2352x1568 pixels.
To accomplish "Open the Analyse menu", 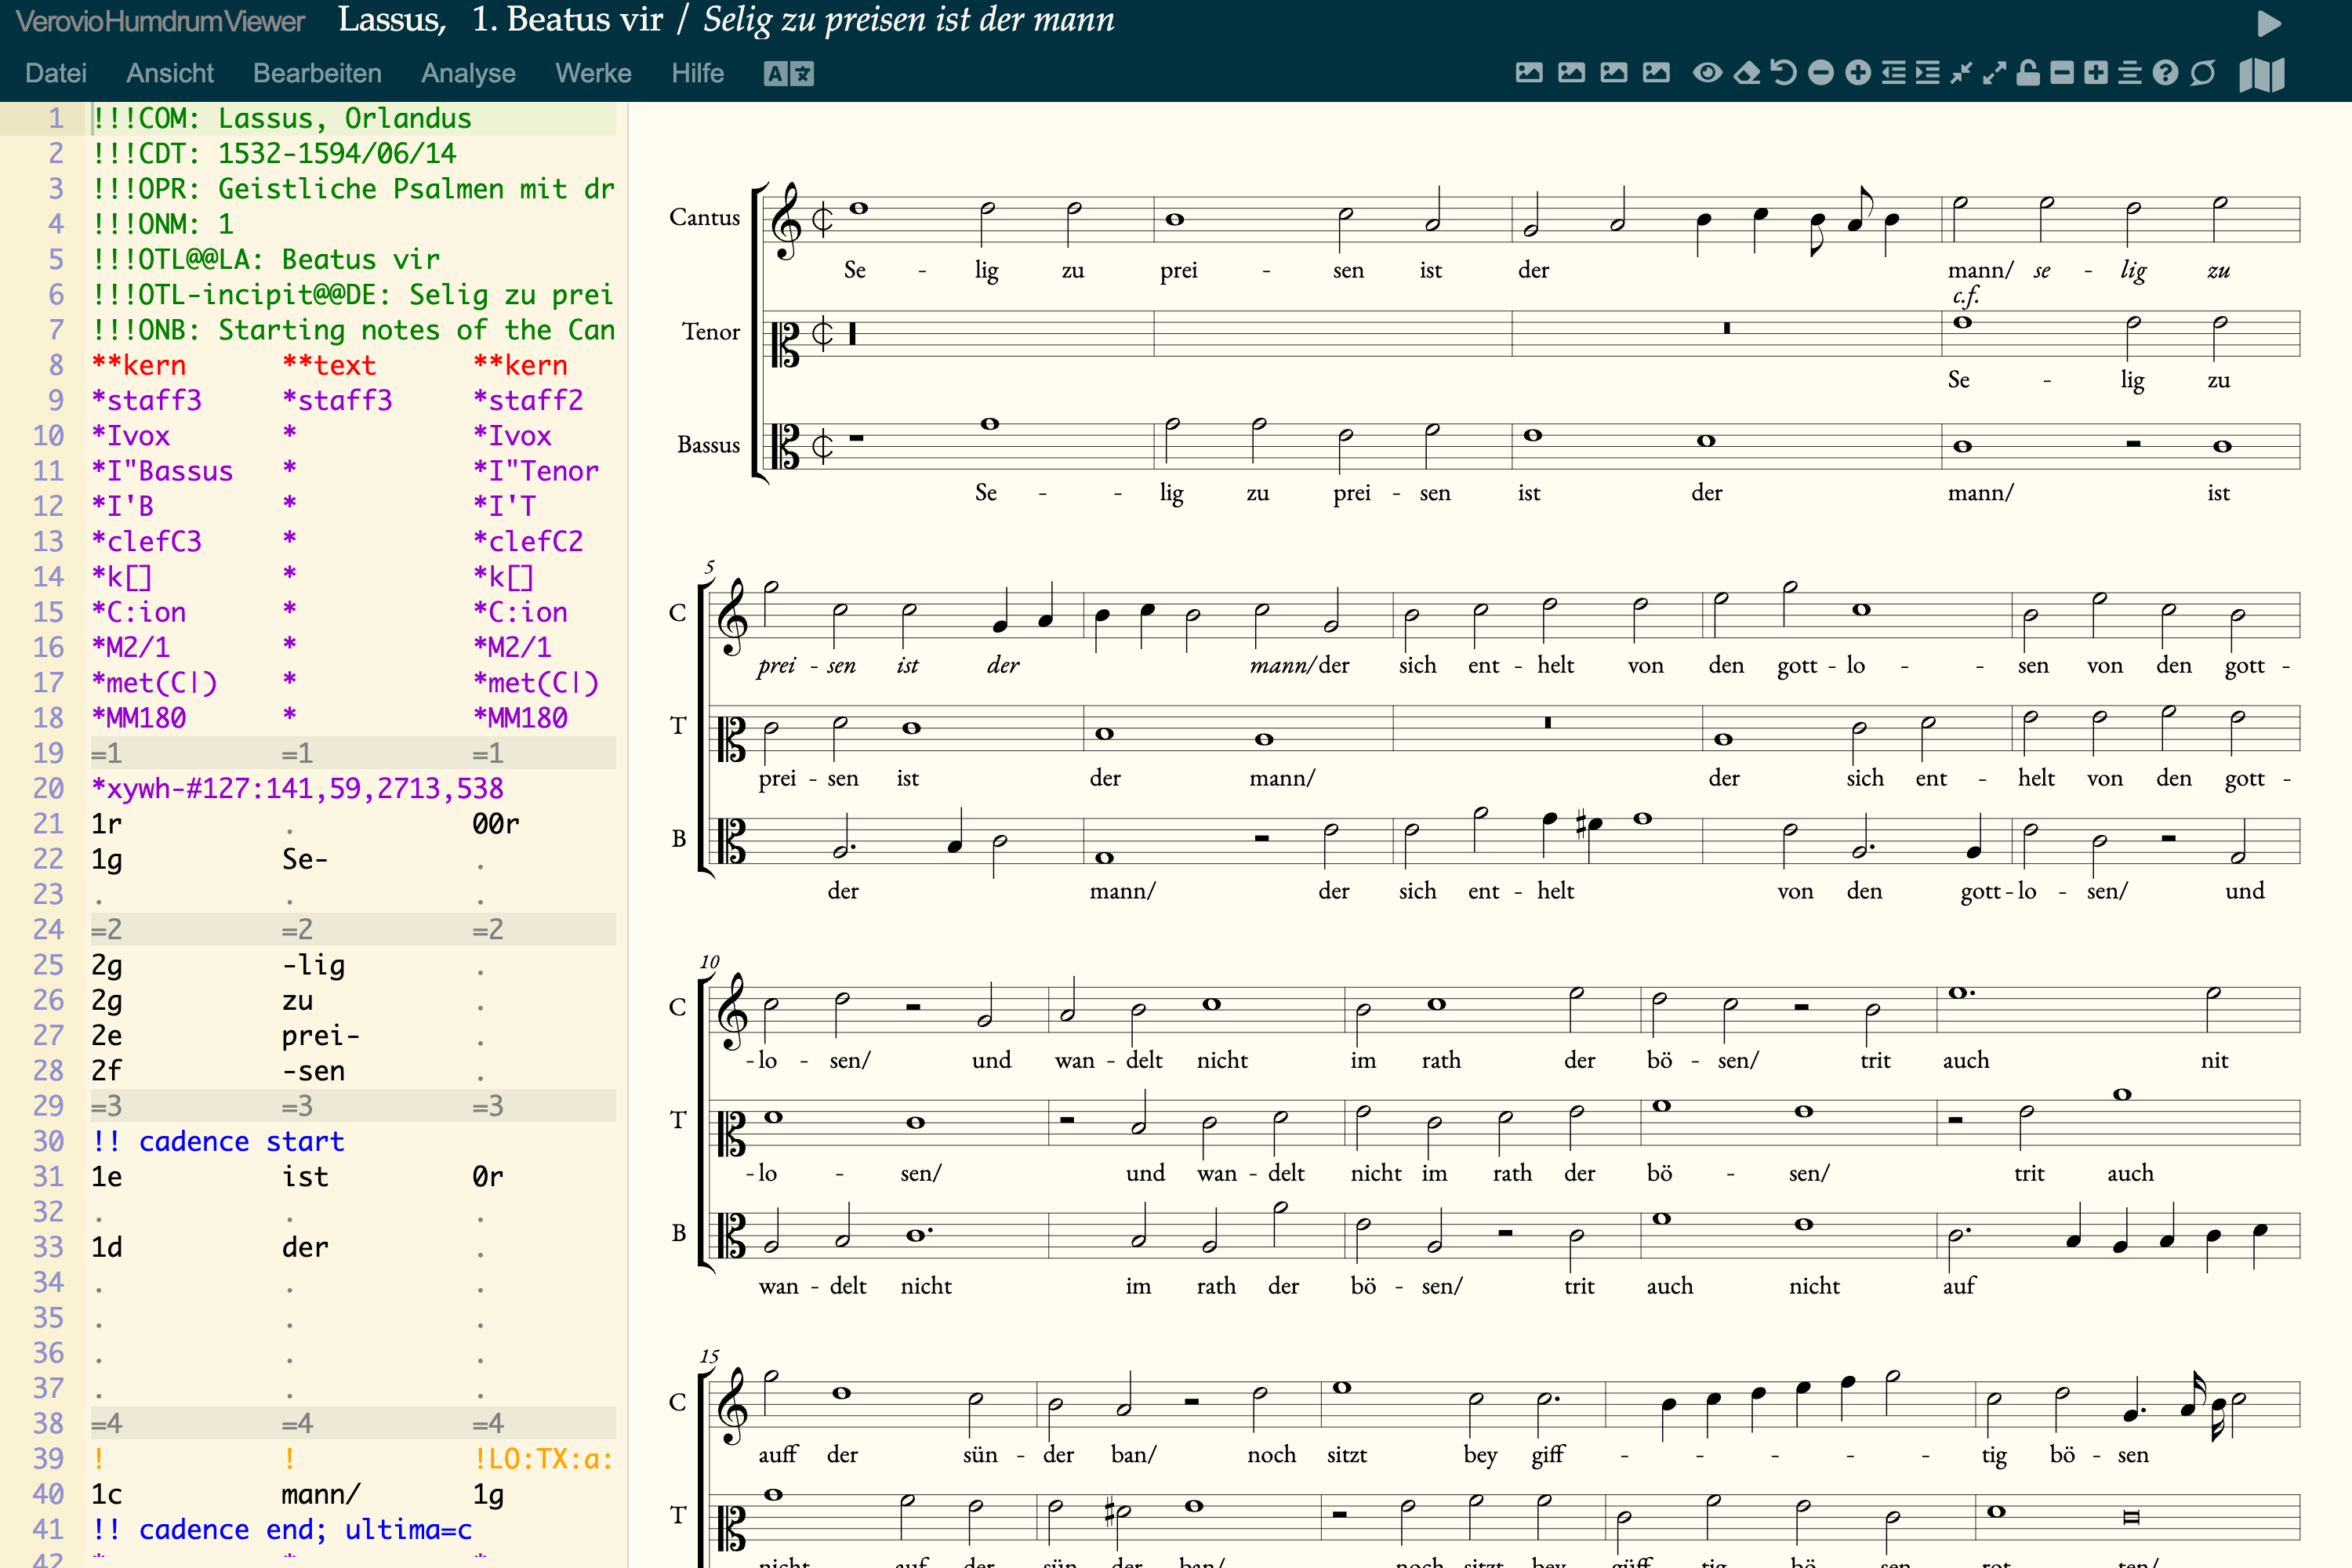I will pyautogui.click(x=468, y=73).
